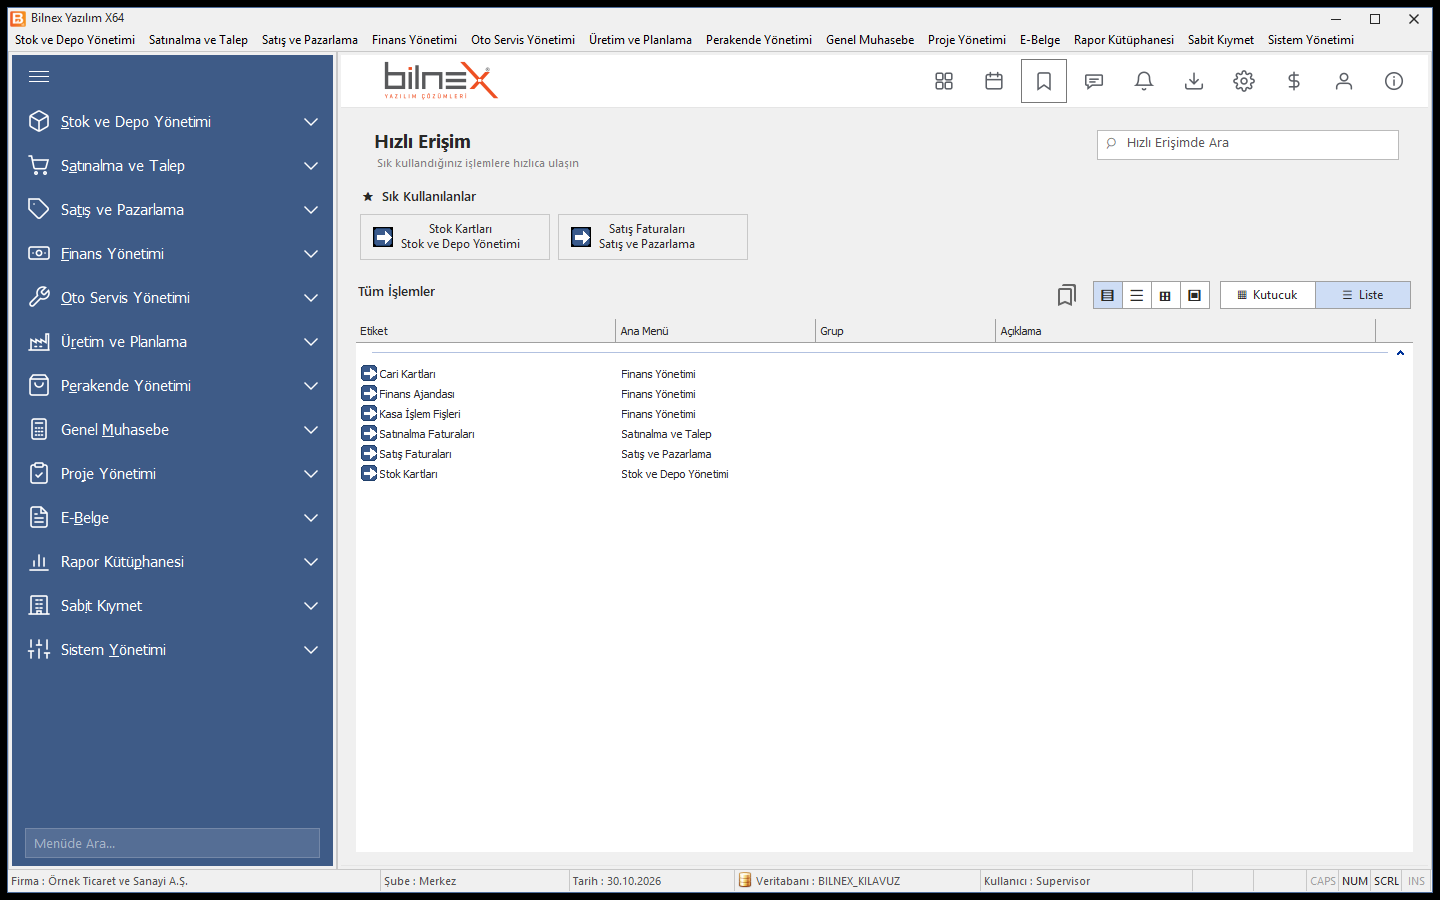Open Rapor Kütüphanesi in the top menu bar
Image resolution: width=1440 pixels, height=900 pixels.
click(1124, 40)
